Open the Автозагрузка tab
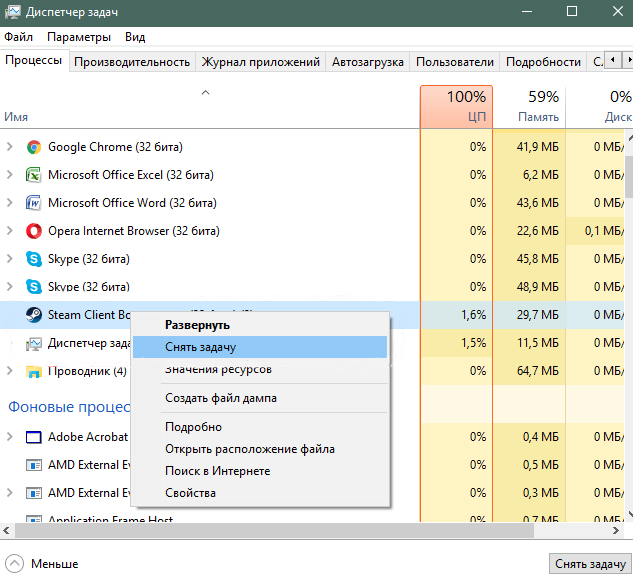 point(369,62)
